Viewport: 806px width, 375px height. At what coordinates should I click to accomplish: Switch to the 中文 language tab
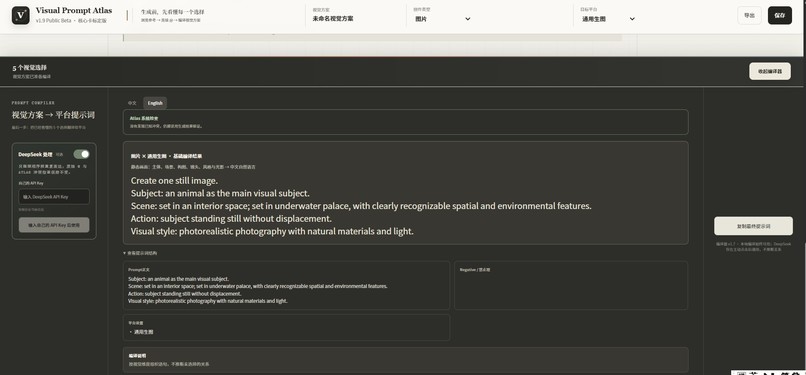pos(132,103)
